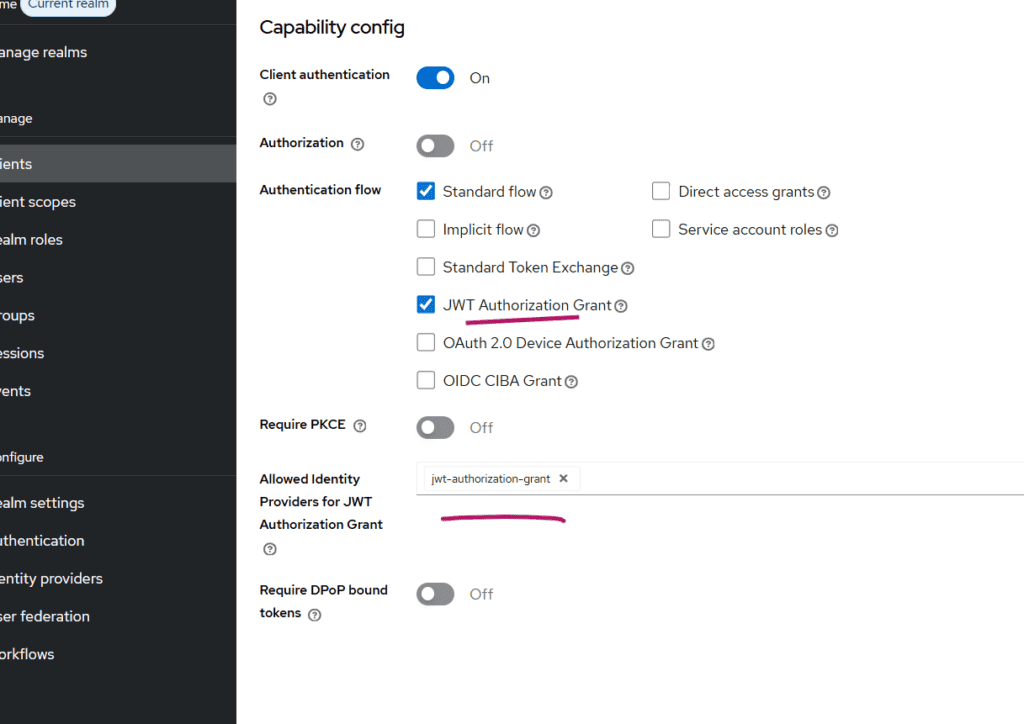Click the Authorization help icon
Viewport: 1024px width, 724px height.
coord(357,143)
